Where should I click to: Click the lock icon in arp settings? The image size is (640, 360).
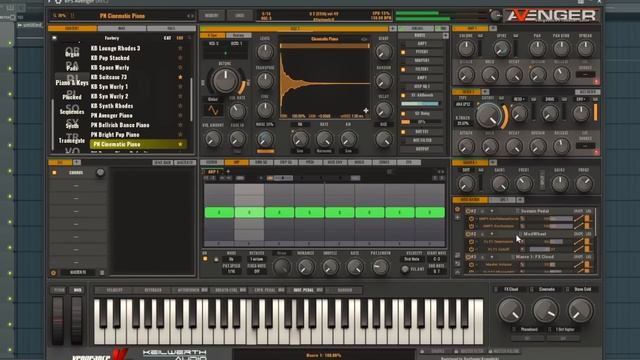pos(216,259)
